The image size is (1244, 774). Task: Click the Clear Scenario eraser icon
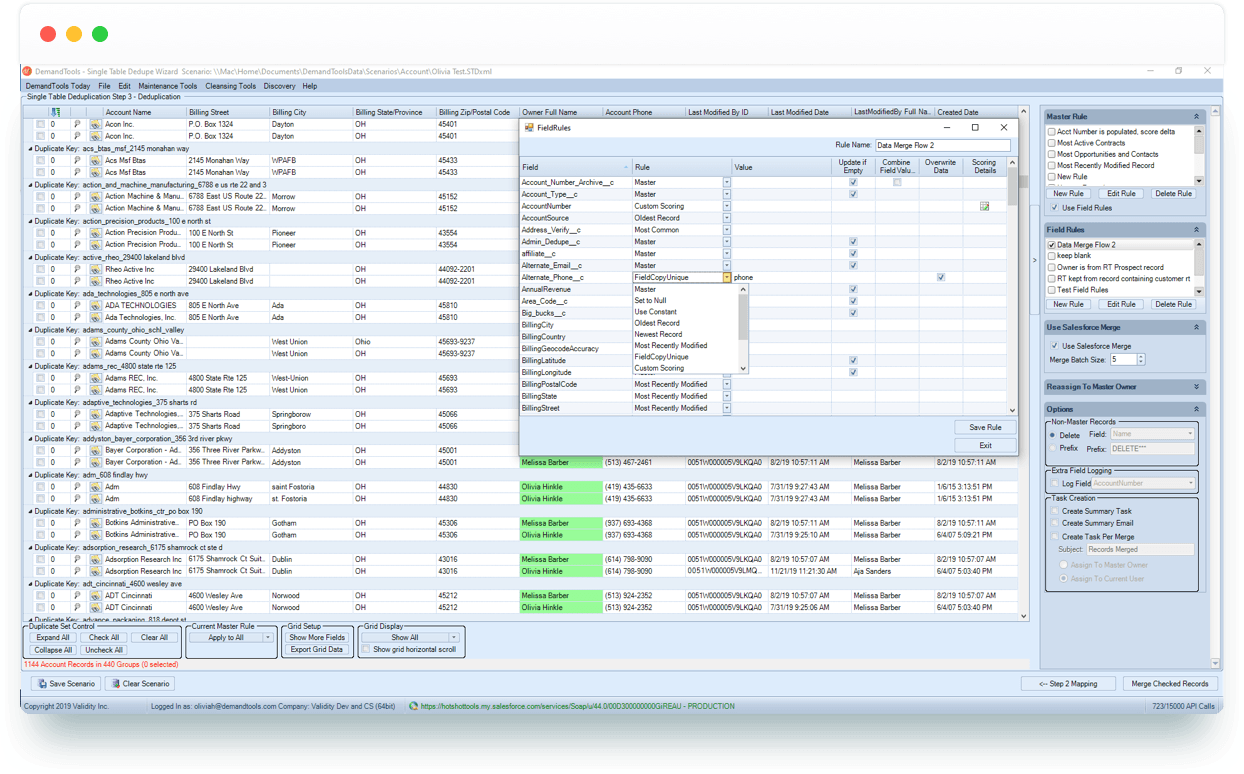(115, 684)
